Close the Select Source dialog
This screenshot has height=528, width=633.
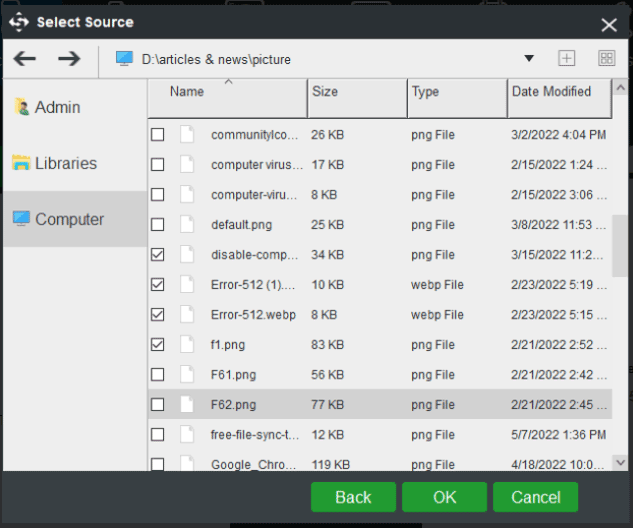[609, 25]
